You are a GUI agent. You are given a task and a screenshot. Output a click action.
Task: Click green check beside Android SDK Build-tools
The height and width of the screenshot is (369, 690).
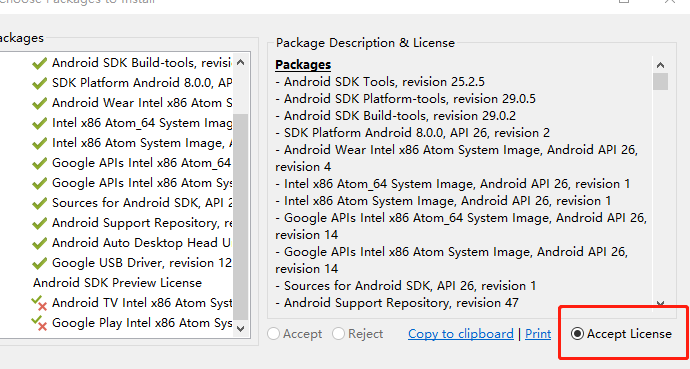[x=40, y=63]
